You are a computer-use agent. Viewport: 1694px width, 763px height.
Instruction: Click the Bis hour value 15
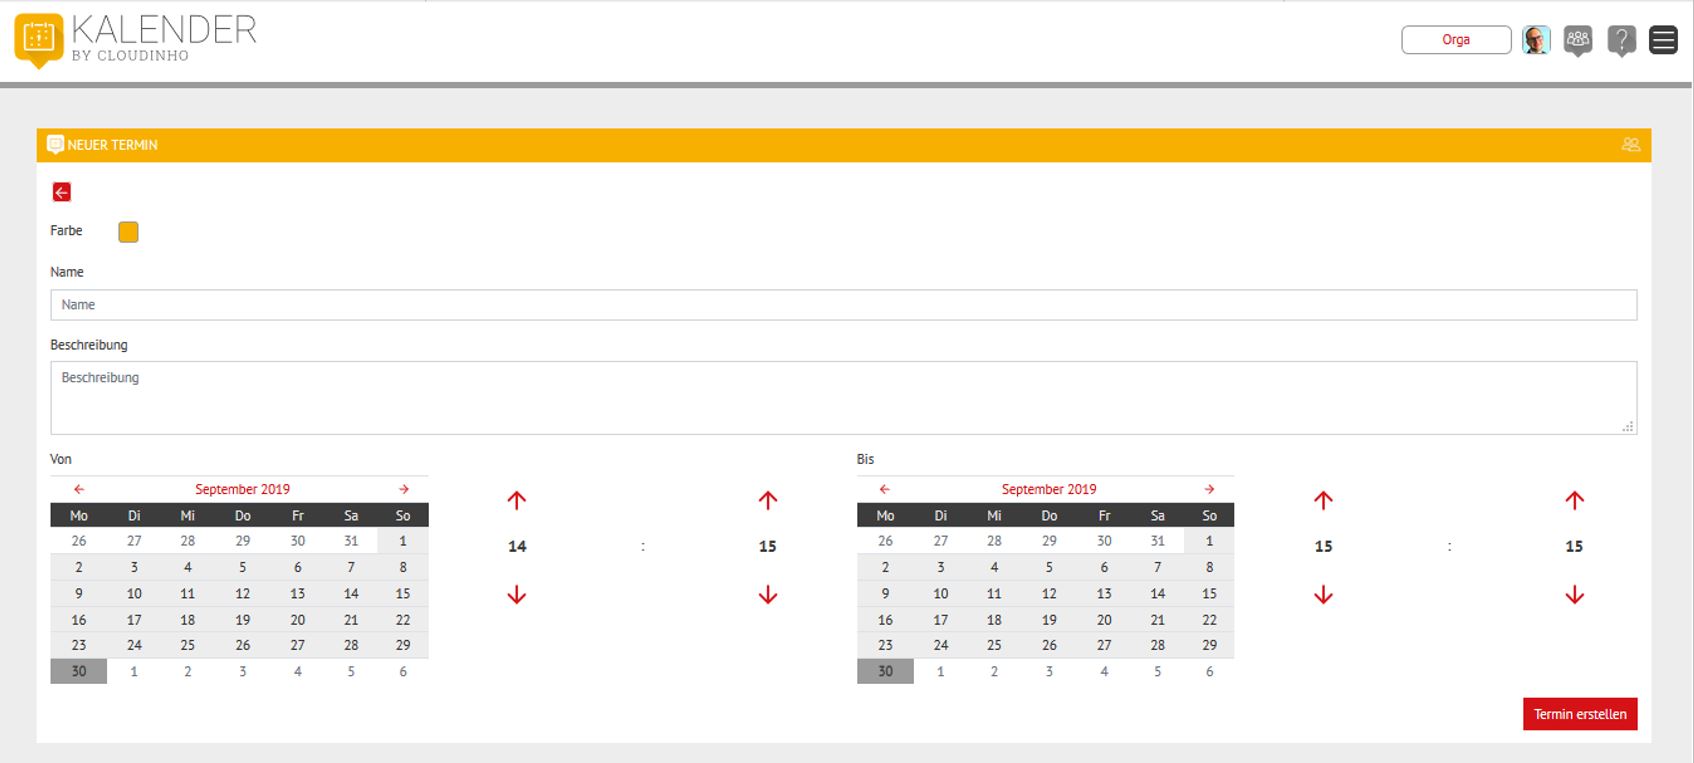1323,546
